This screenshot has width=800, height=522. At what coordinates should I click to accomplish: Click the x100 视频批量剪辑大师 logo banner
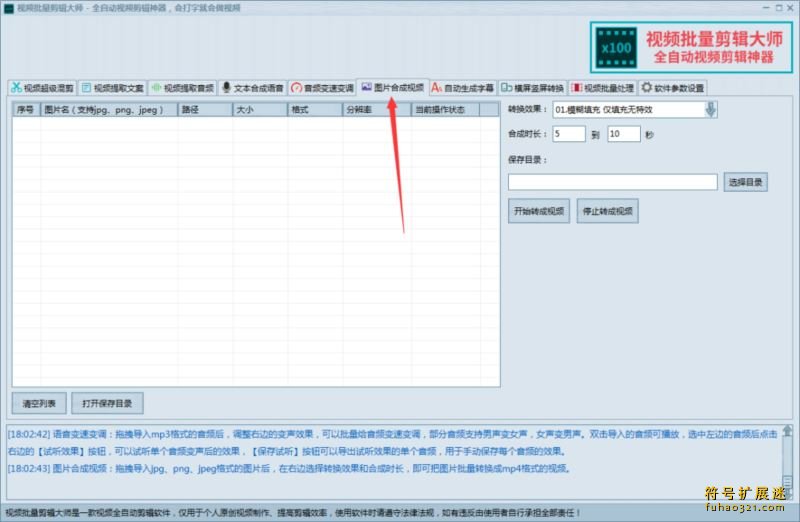coord(692,47)
